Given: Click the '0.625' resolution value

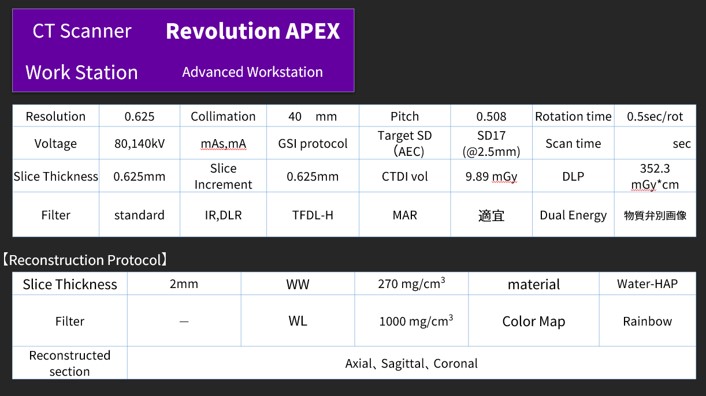Looking at the screenshot, I should point(139,116).
